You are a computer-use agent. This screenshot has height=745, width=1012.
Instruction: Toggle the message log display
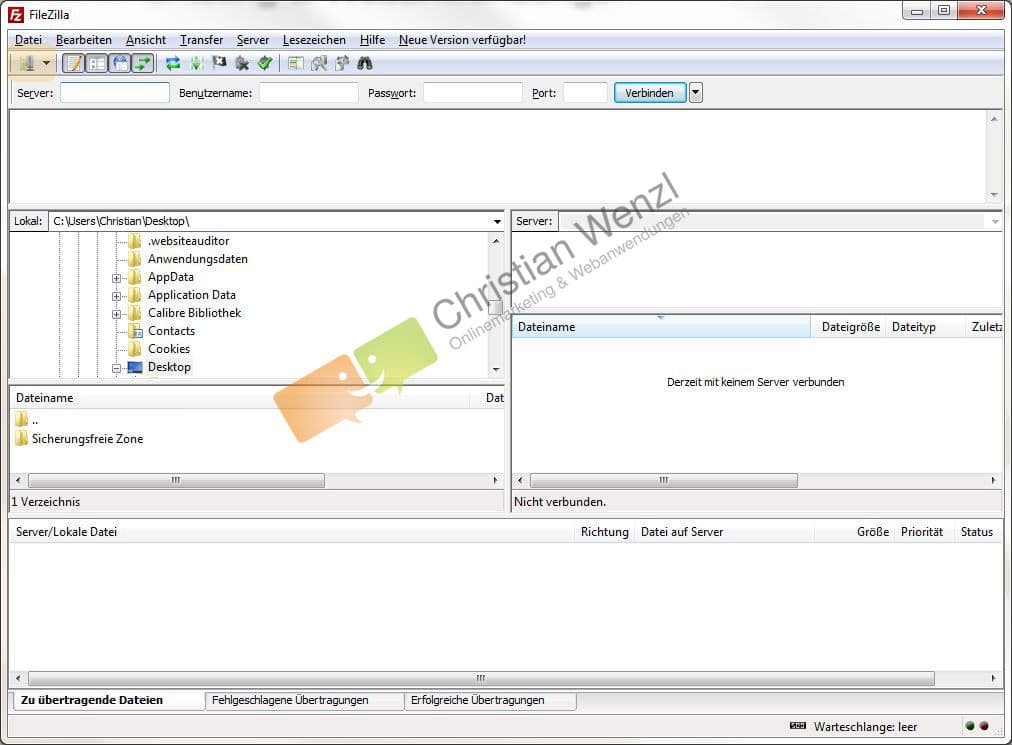tap(74, 63)
